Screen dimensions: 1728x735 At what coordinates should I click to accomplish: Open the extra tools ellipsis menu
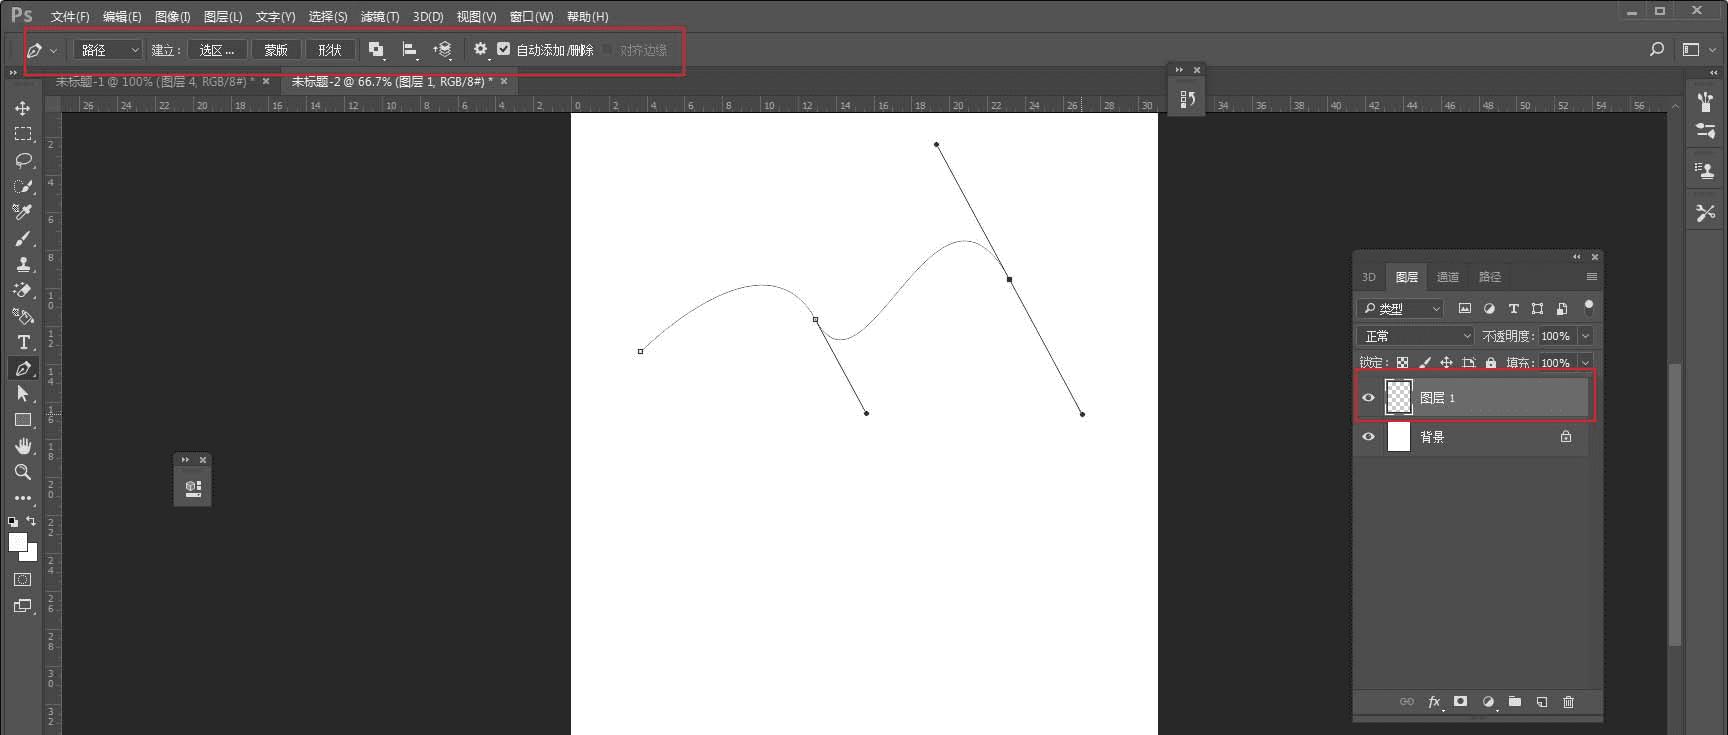(22, 498)
